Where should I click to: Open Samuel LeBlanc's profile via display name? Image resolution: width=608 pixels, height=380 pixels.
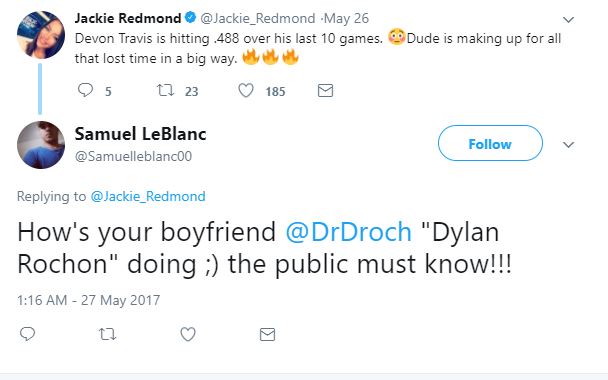140,134
